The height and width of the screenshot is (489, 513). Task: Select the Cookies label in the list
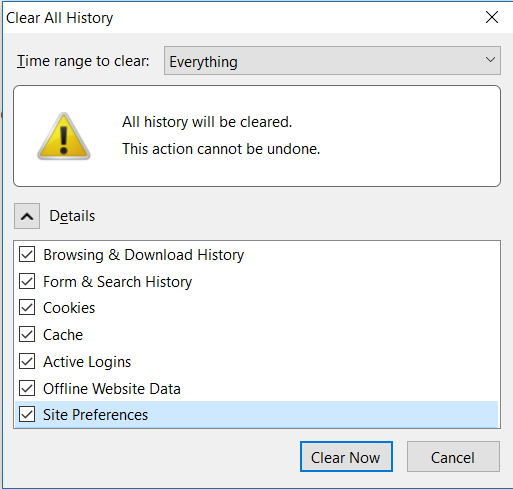69,308
